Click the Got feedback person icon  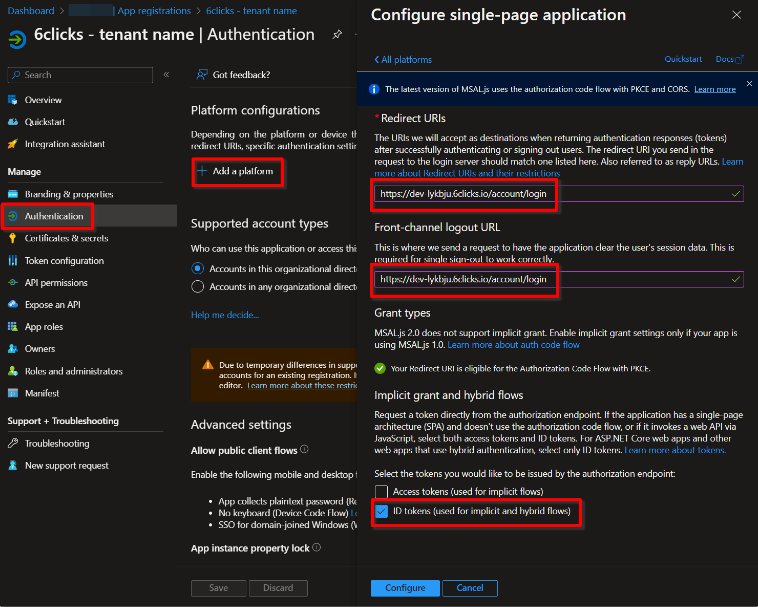pyautogui.click(x=202, y=74)
